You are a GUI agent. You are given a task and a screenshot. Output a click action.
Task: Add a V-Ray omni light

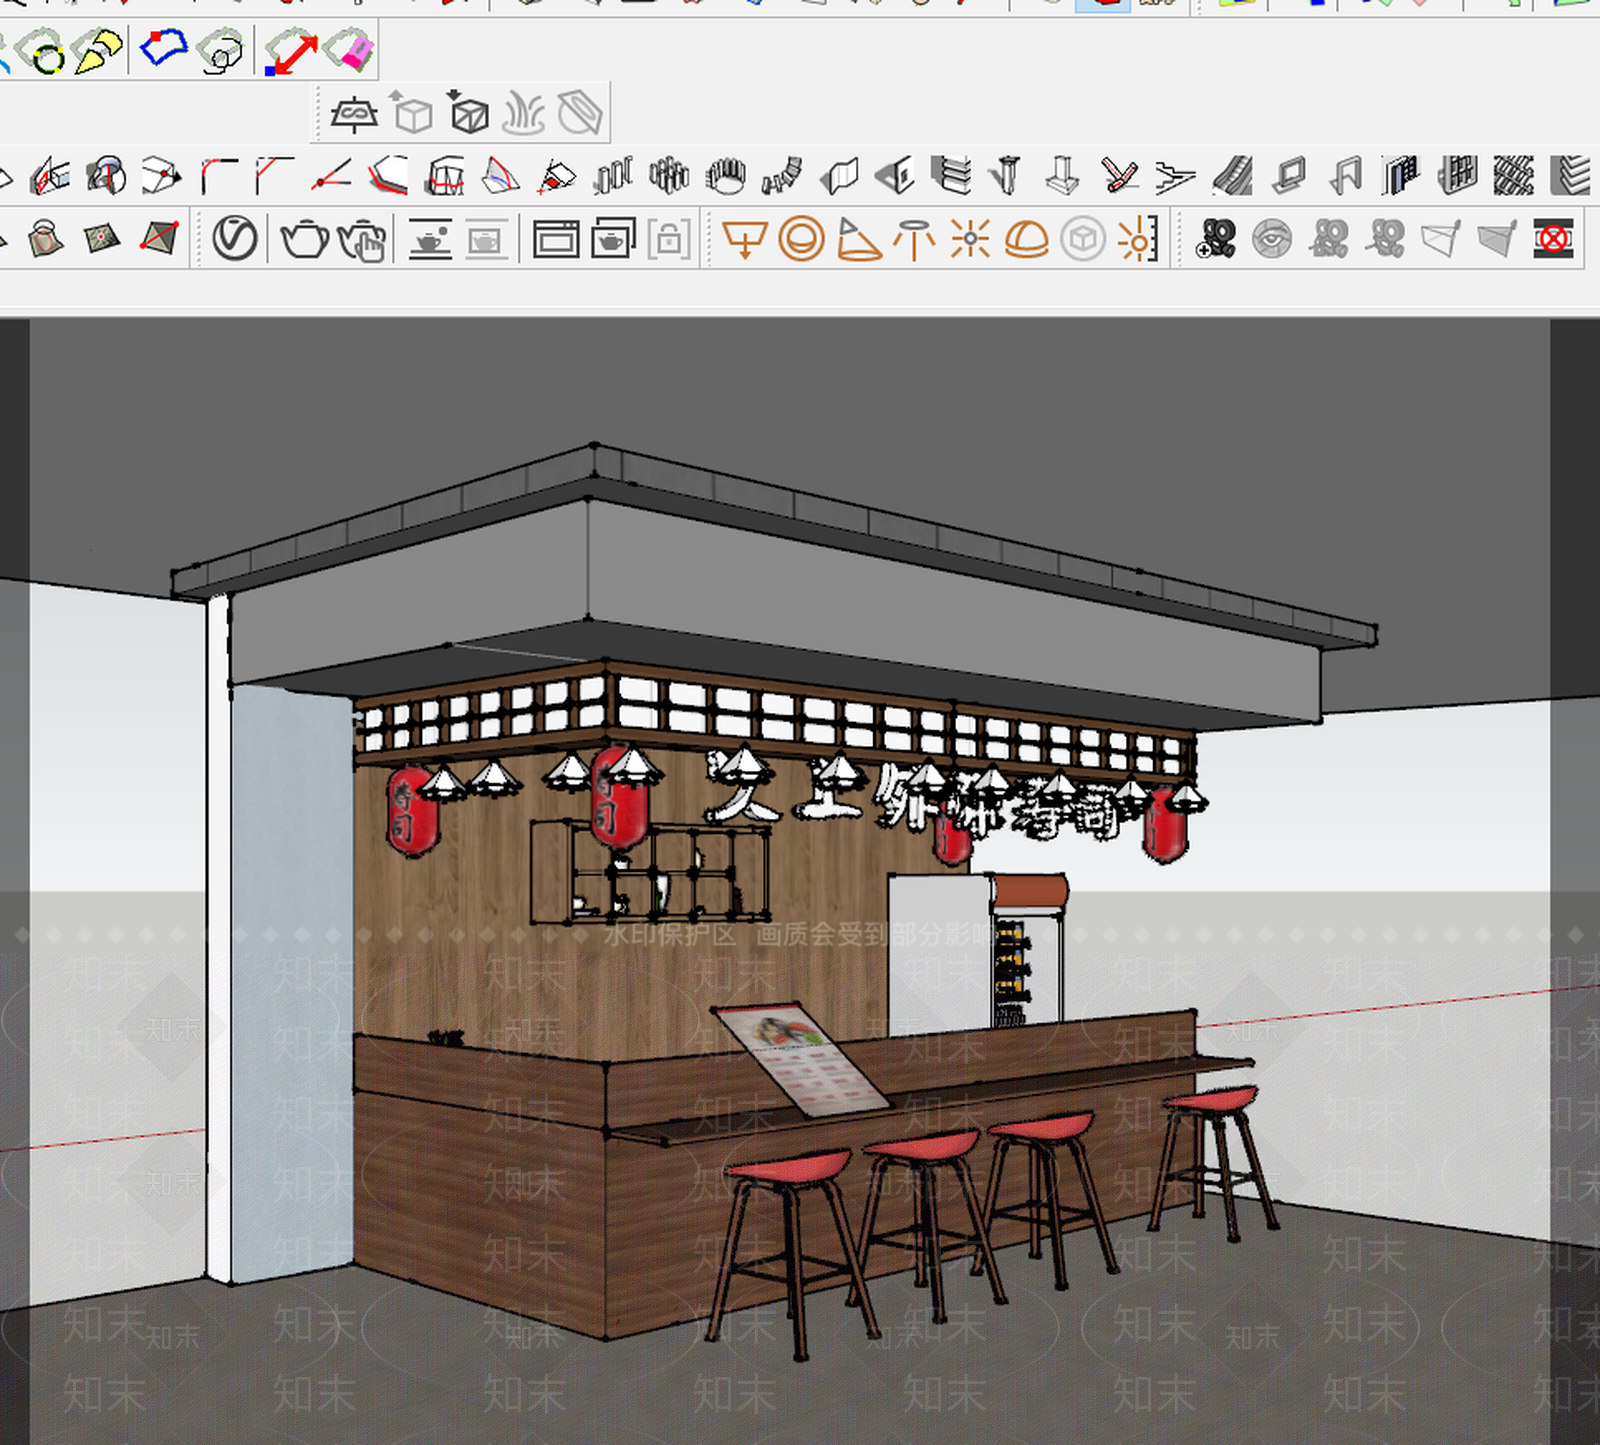(970, 239)
